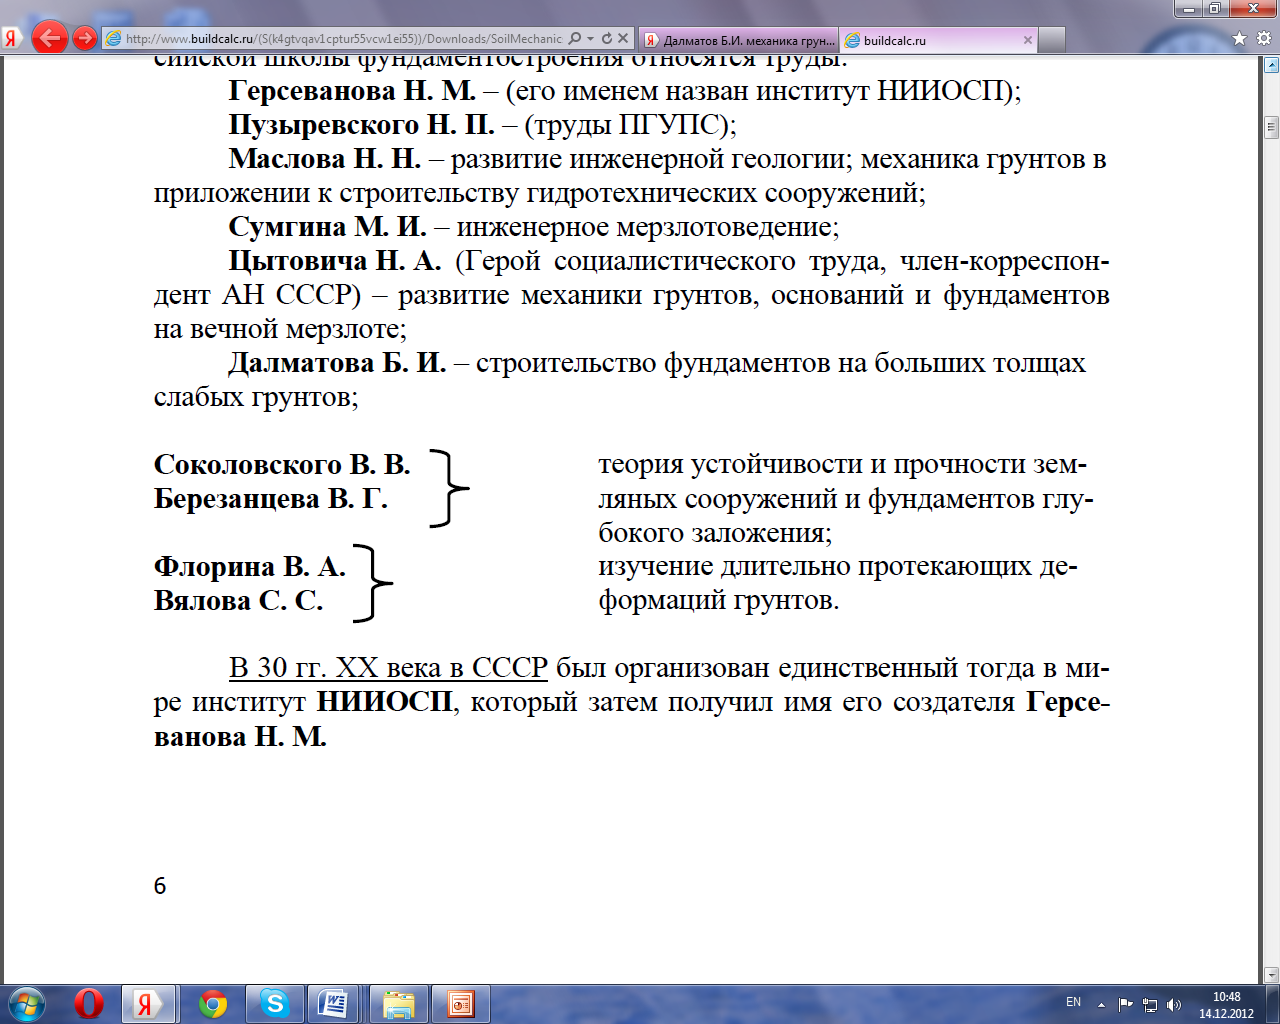This screenshot has height=1024, width=1280.
Task: Click the name Сумгина М. И.
Action: click(327, 227)
